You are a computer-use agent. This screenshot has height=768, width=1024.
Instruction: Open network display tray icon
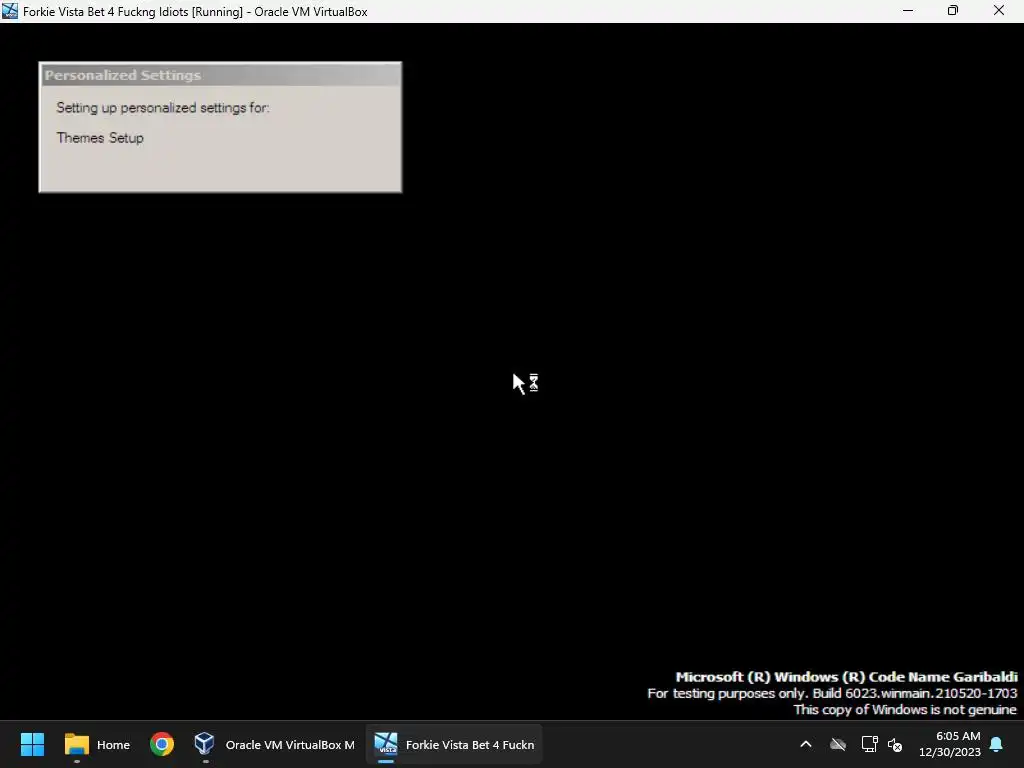869,744
